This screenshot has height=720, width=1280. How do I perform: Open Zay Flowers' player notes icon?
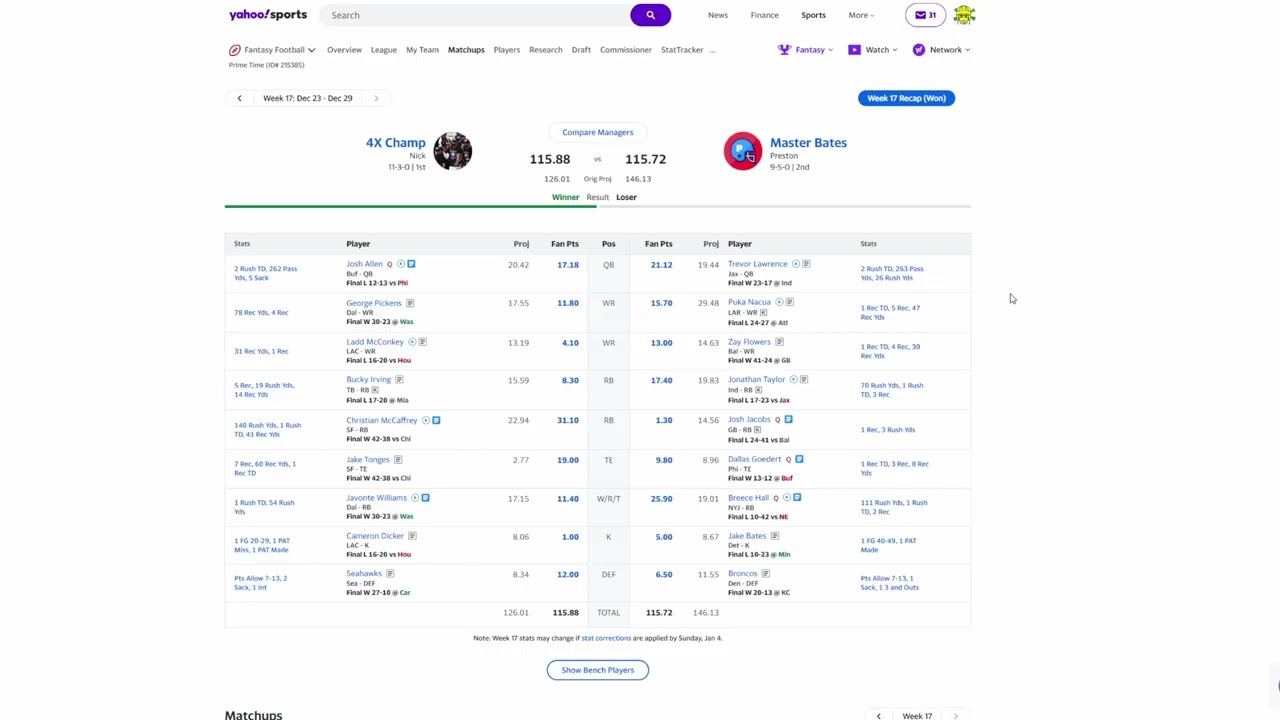tap(779, 342)
